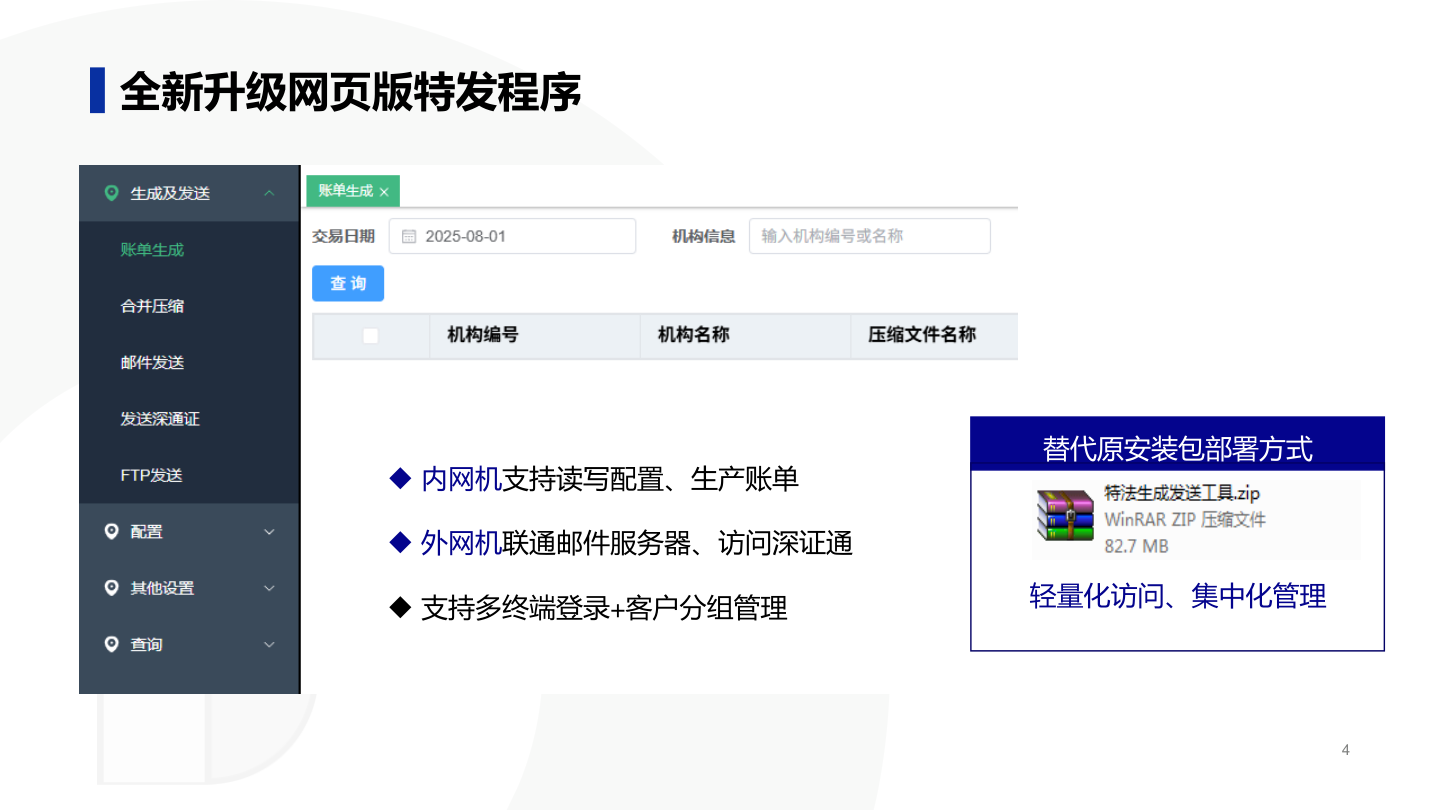Viewport: 1440px width, 810px height.
Task: Focus the 机构信息 search input
Action: click(870, 236)
